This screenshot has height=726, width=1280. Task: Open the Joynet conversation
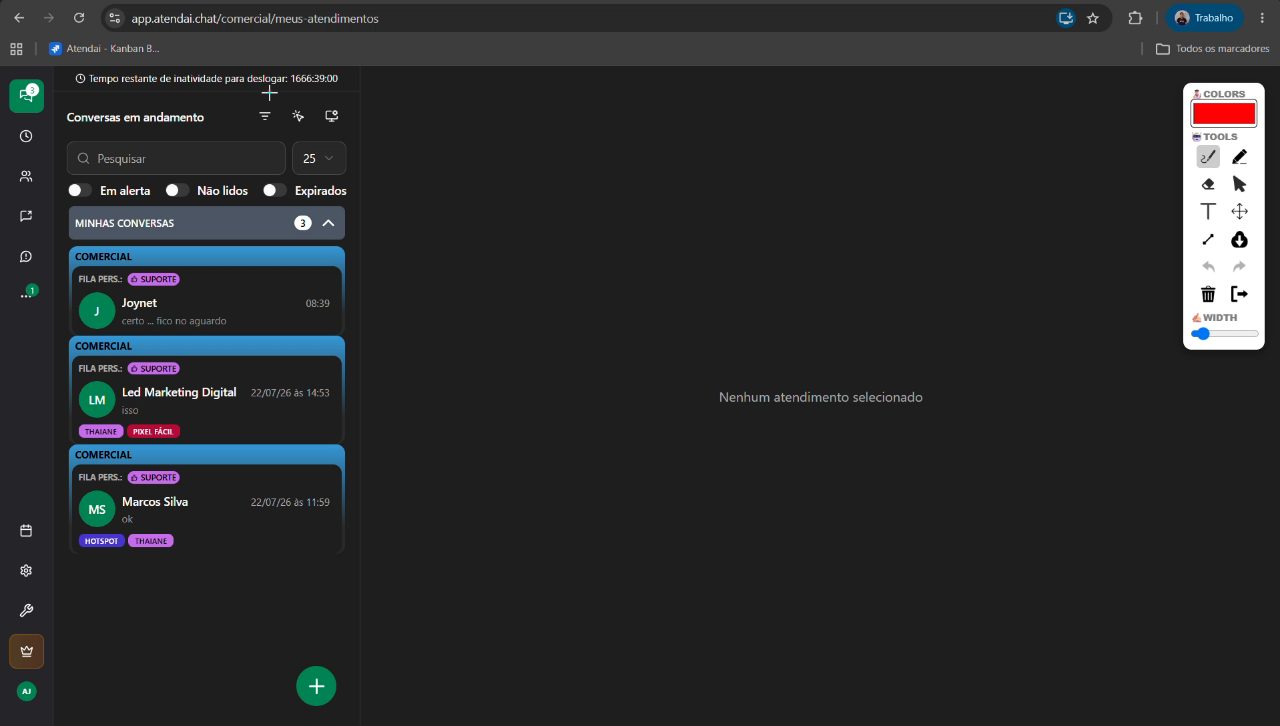pos(206,290)
